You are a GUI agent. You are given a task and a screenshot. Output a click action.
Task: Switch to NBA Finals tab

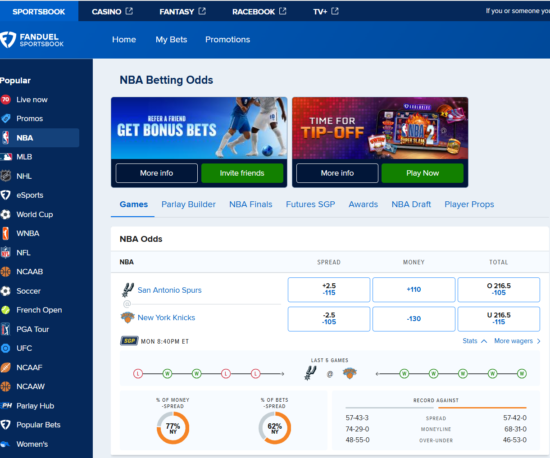point(251,204)
